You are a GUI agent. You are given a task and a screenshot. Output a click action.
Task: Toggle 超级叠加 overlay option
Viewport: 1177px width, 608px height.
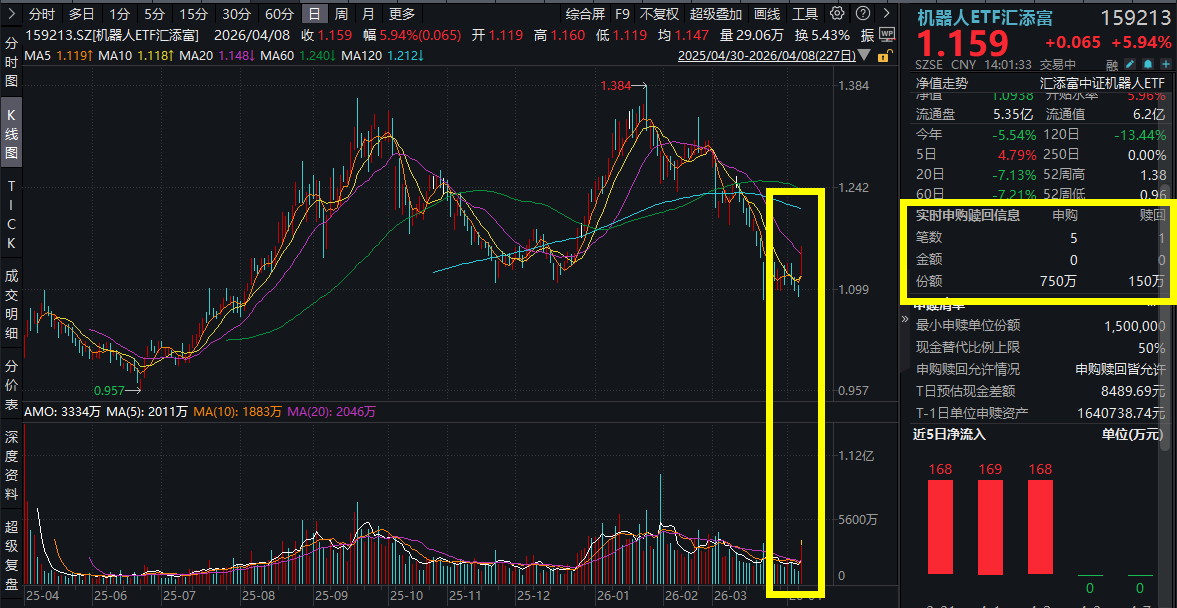(x=715, y=14)
